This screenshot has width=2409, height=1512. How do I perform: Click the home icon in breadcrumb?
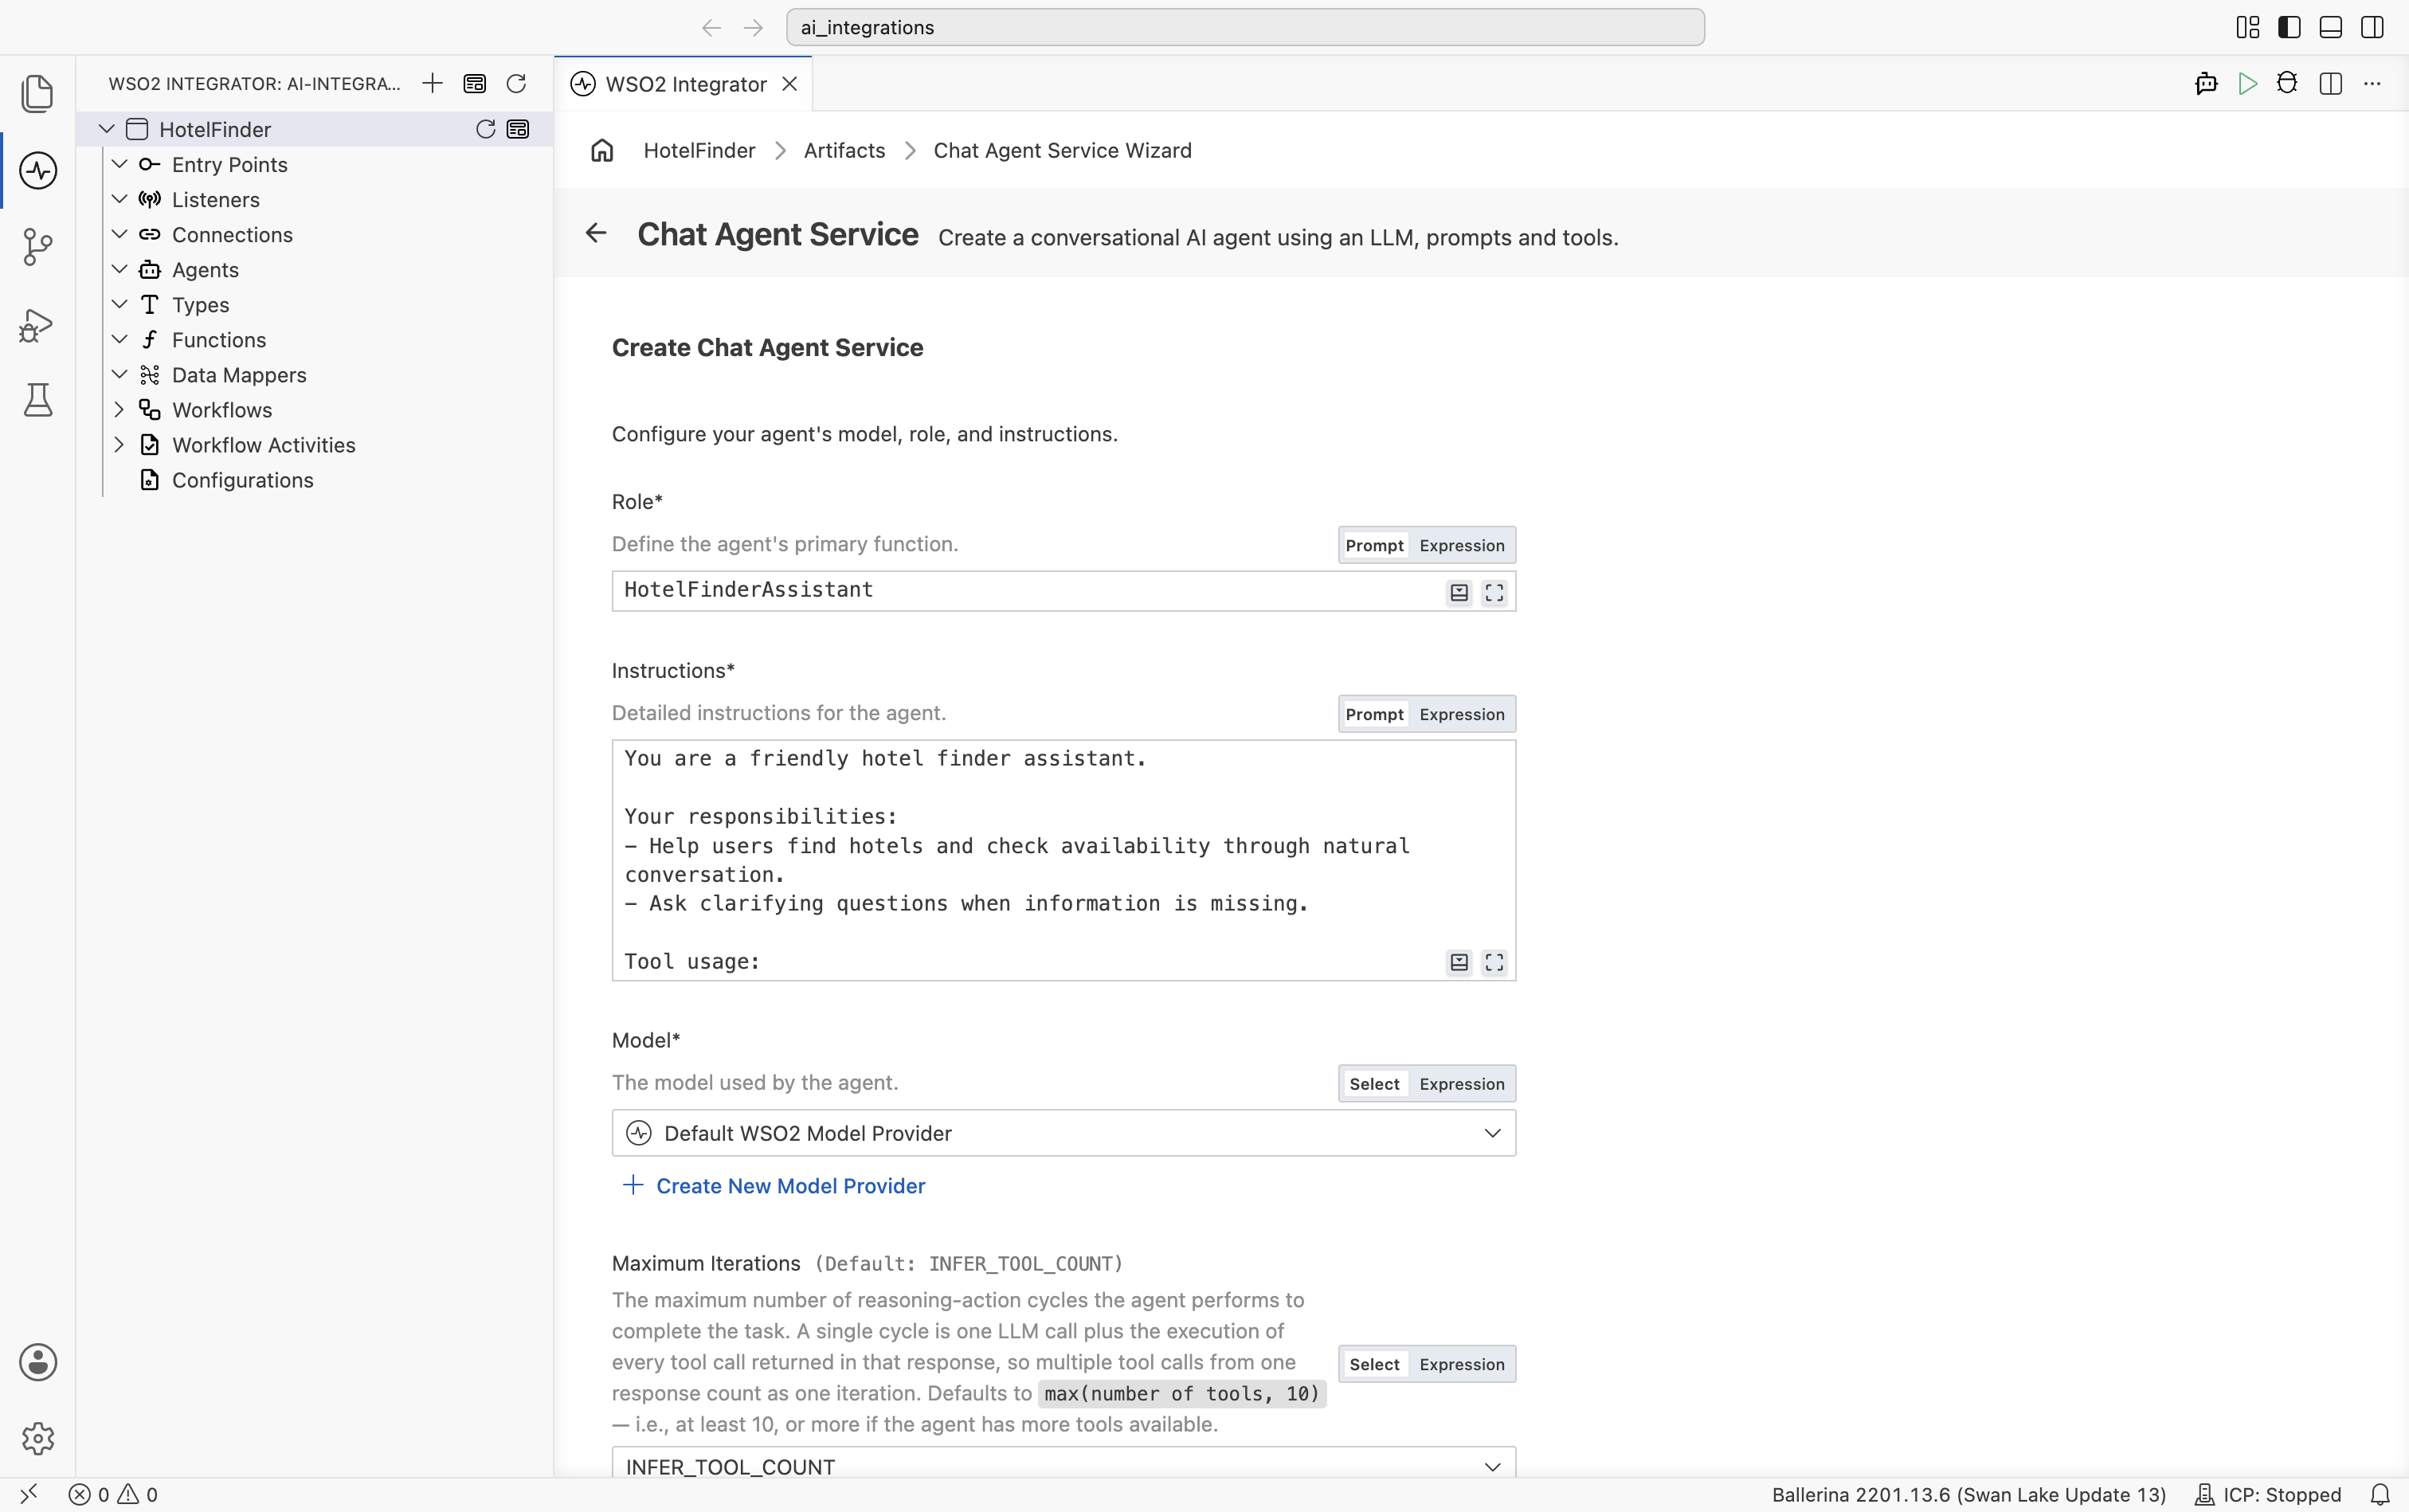coord(602,150)
